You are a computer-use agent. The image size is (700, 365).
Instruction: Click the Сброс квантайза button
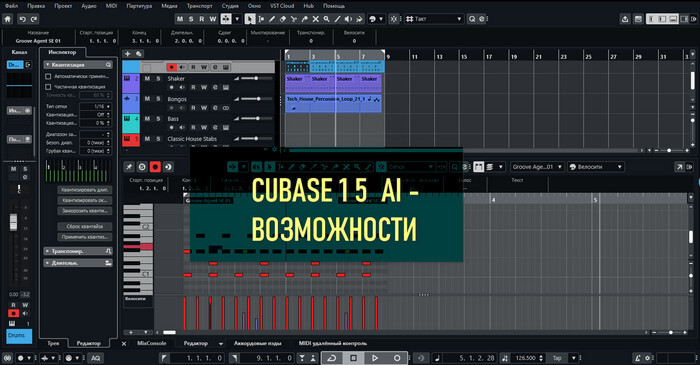pos(85,226)
